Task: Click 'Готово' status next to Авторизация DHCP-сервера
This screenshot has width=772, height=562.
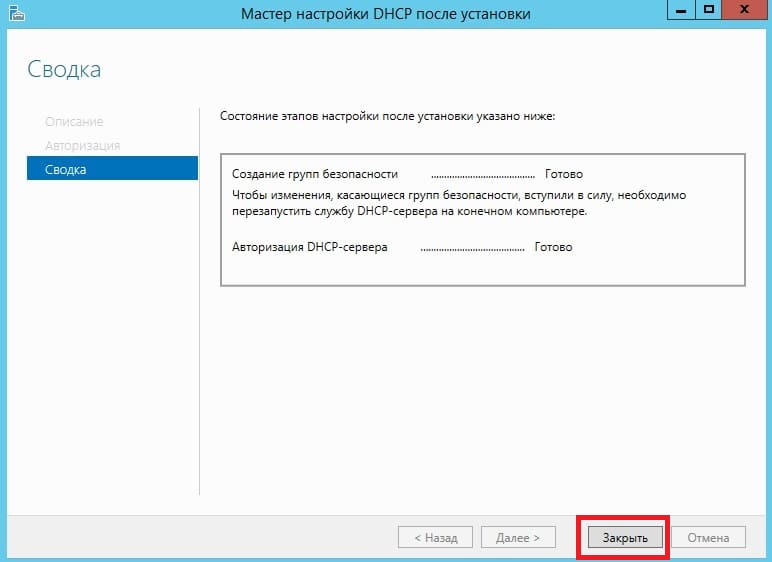Action: point(553,247)
